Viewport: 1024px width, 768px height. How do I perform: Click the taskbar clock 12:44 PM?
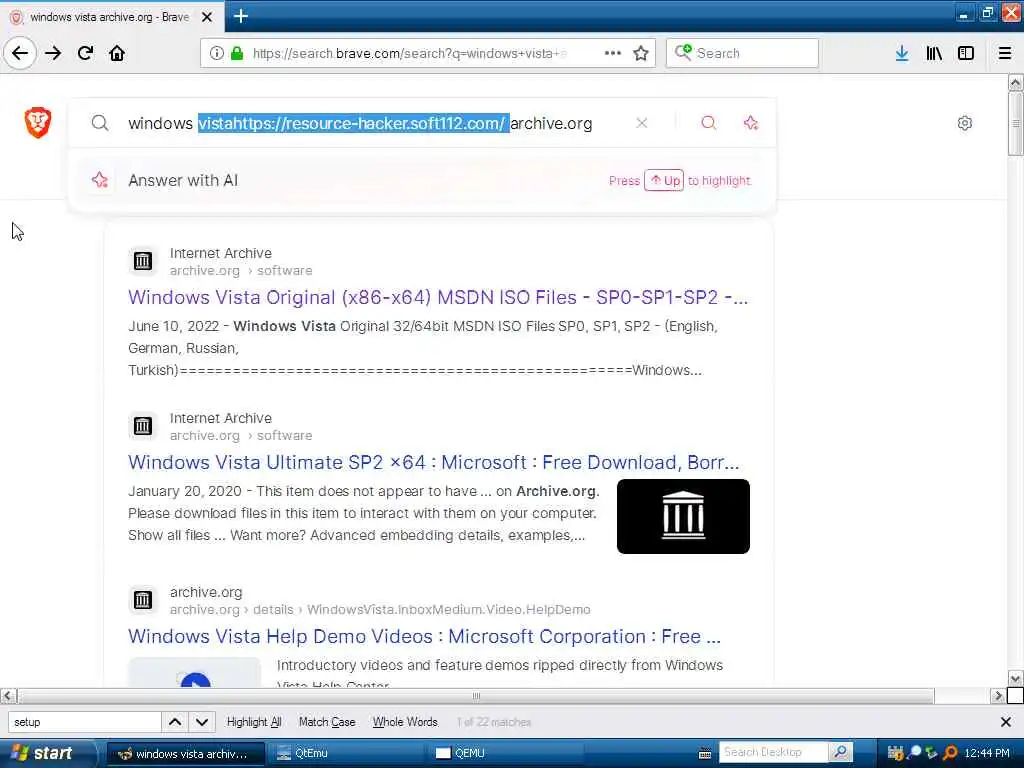coord(987,753)
